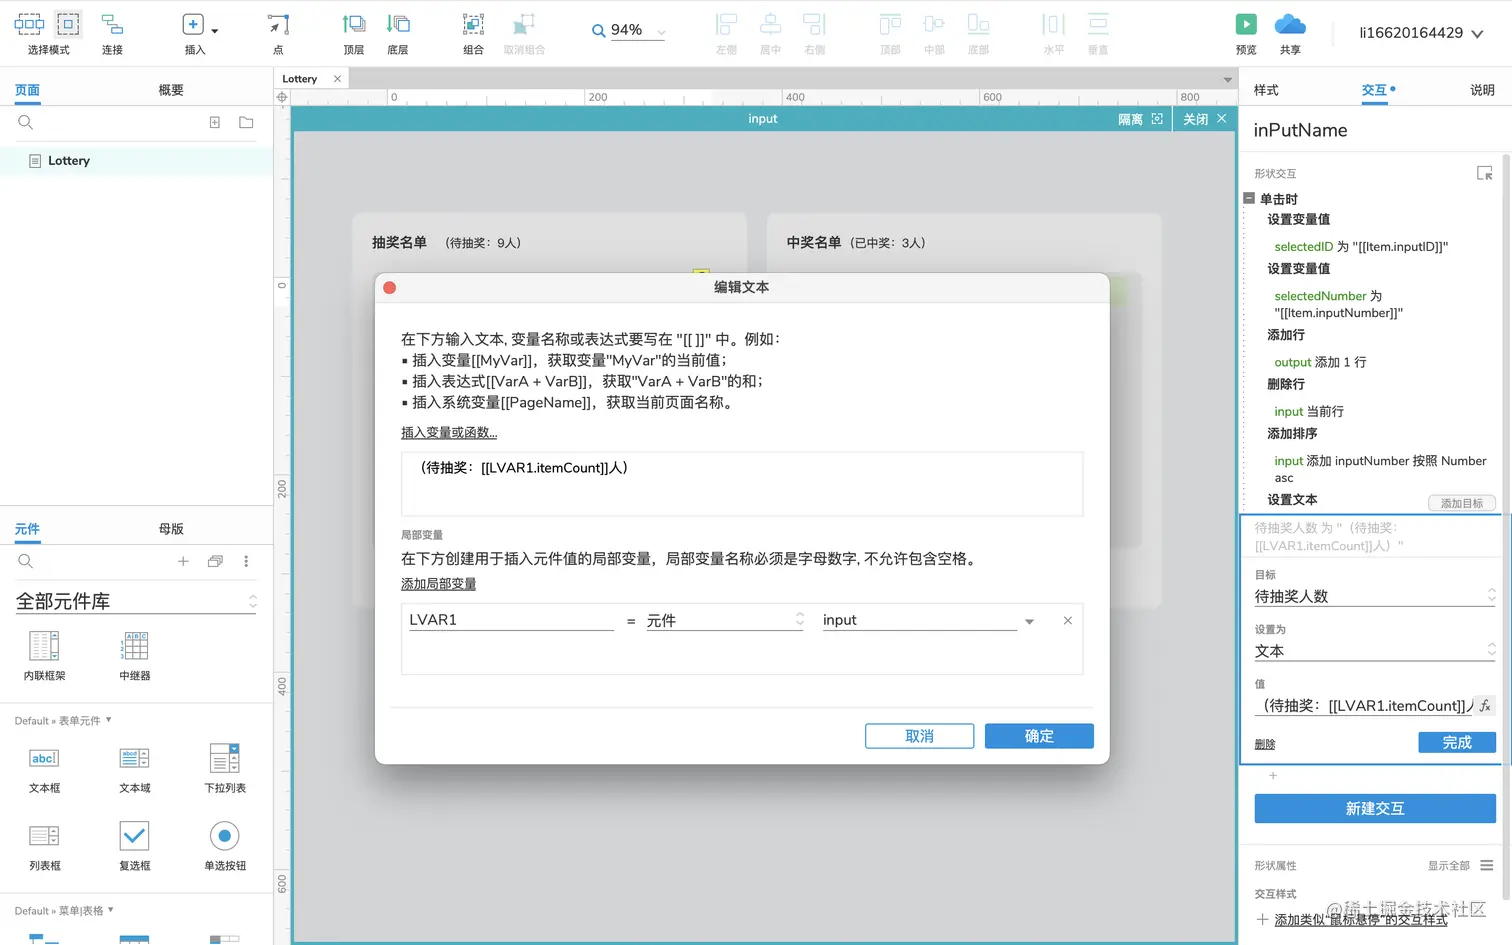The image size is (1512, 945).
Task: Start 预览 preview
Action: coord(1246,33)
